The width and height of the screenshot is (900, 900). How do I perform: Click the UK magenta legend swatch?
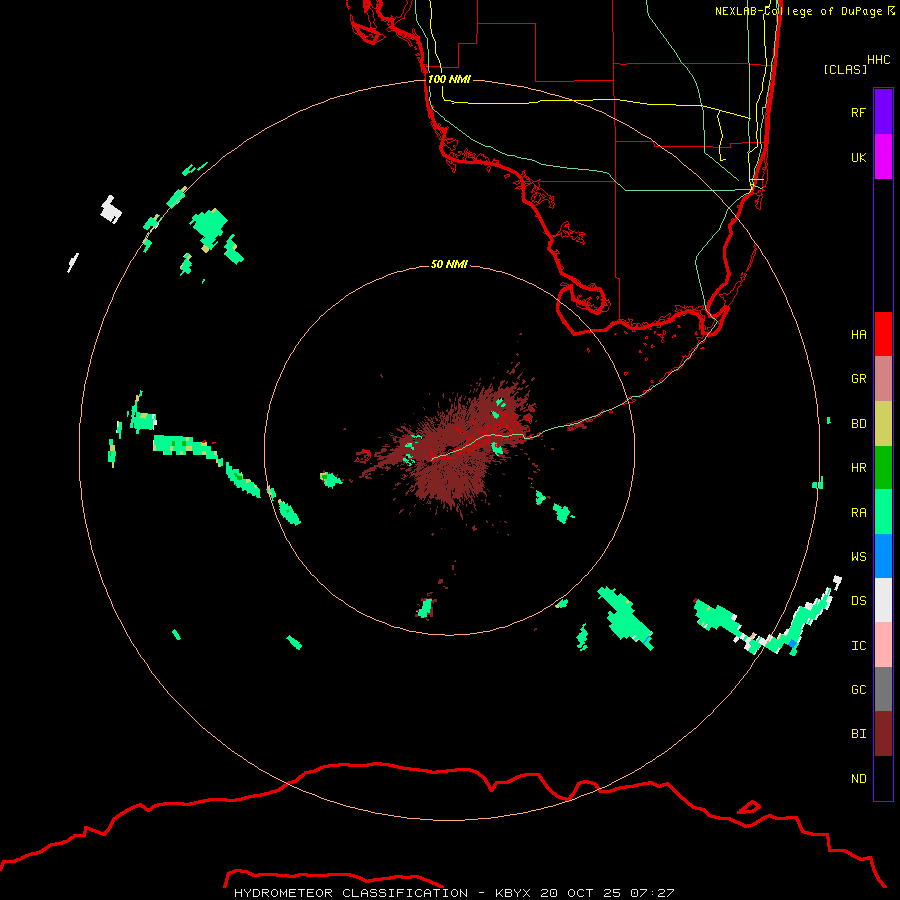pyautogui.click(x=883, y=157)
